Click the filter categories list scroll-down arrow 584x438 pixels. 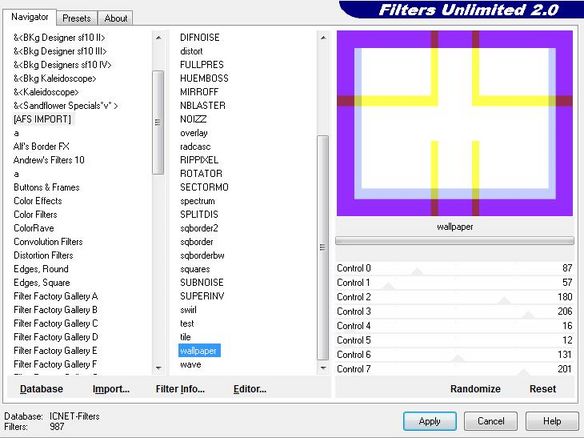158,368
